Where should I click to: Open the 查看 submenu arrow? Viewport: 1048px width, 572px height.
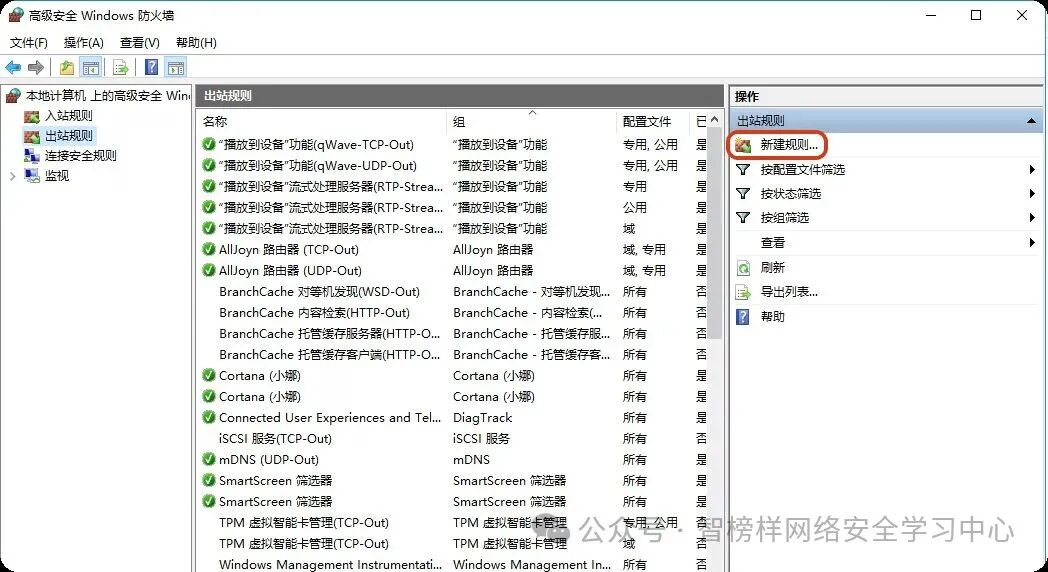pos(1033,243)
